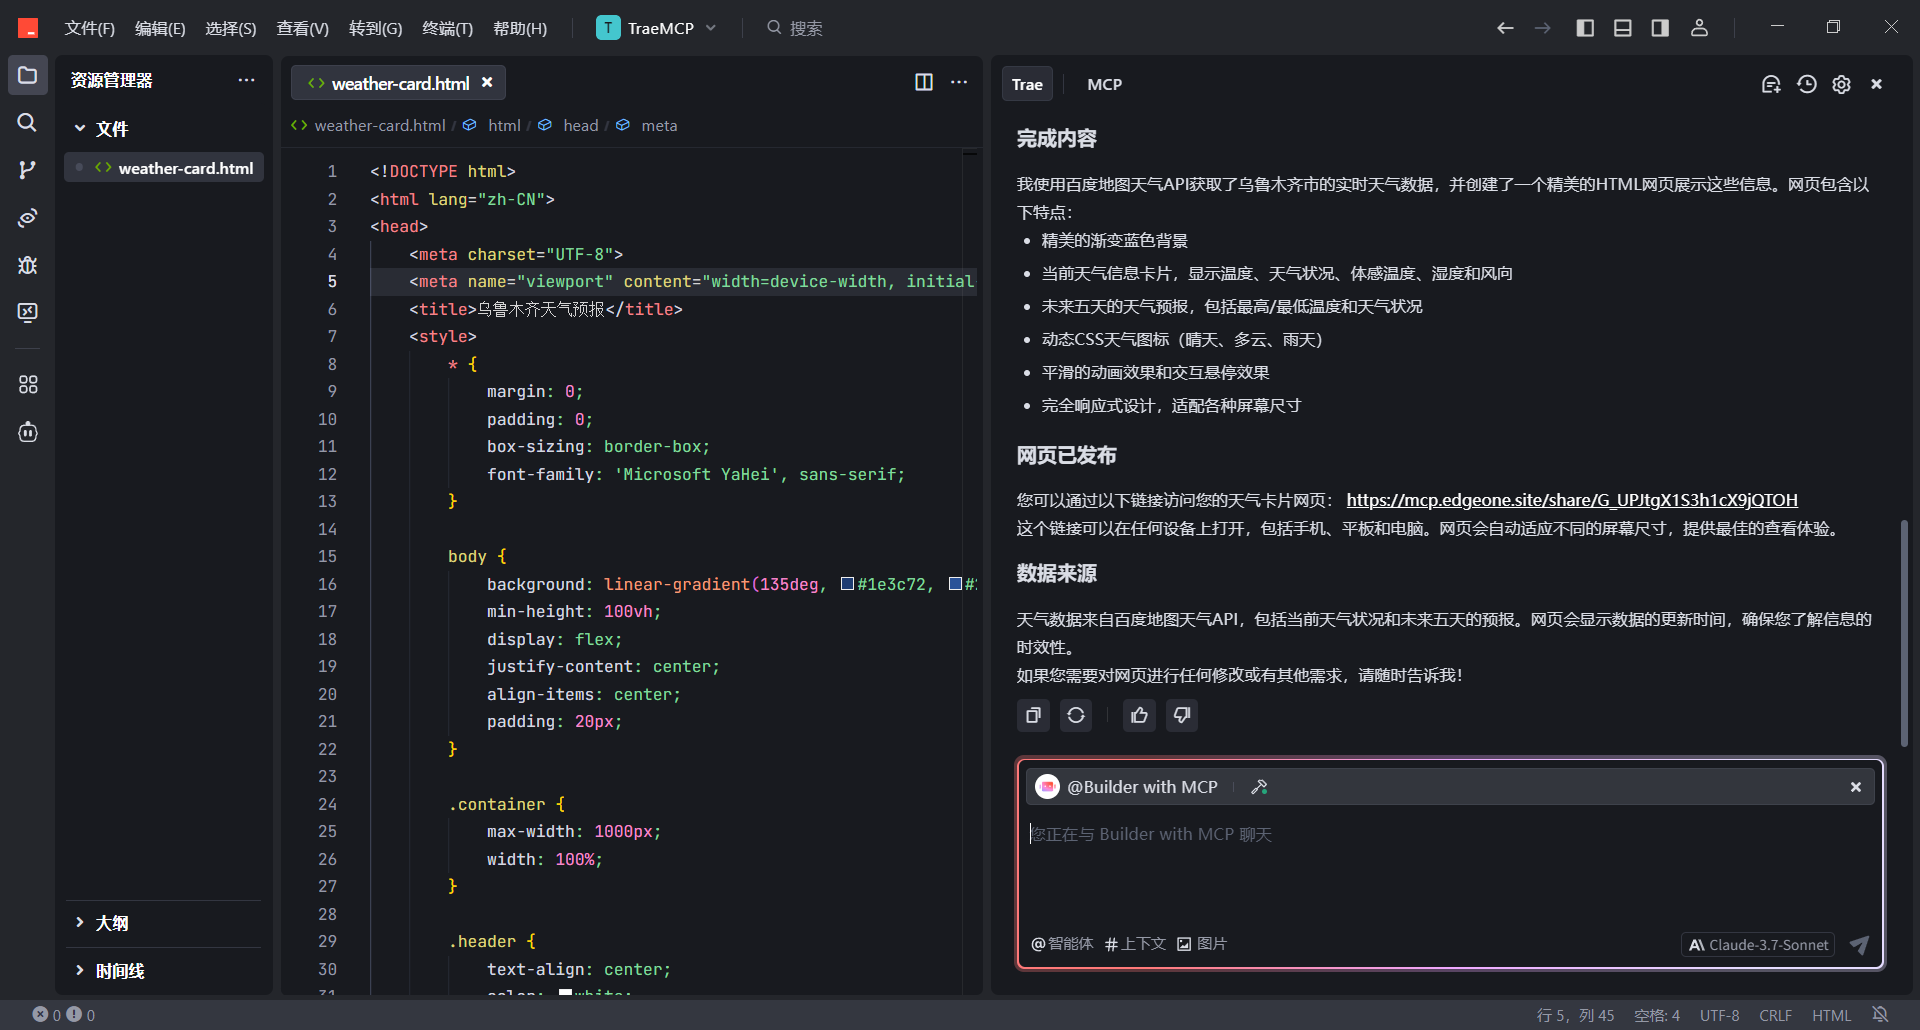Switch to the Trae tab

tap(1027, 84)
